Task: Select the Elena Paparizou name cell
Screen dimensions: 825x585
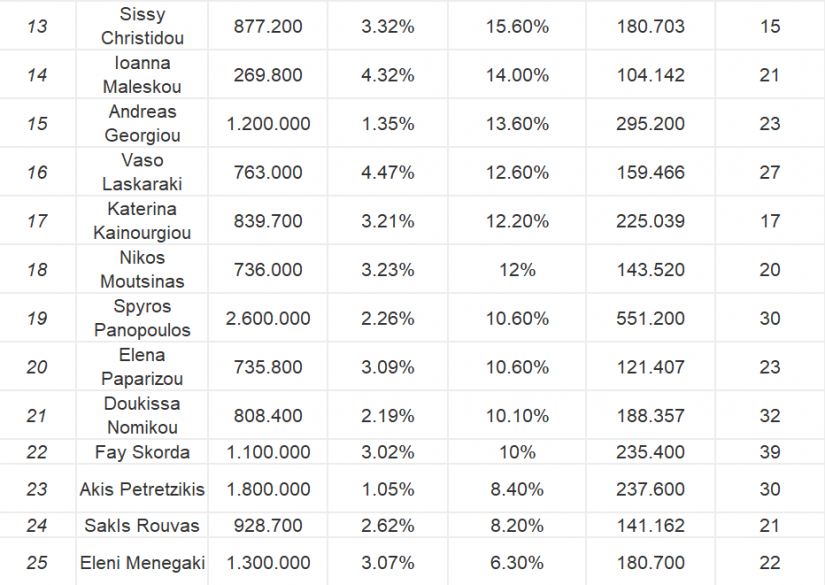Action: 142,367
